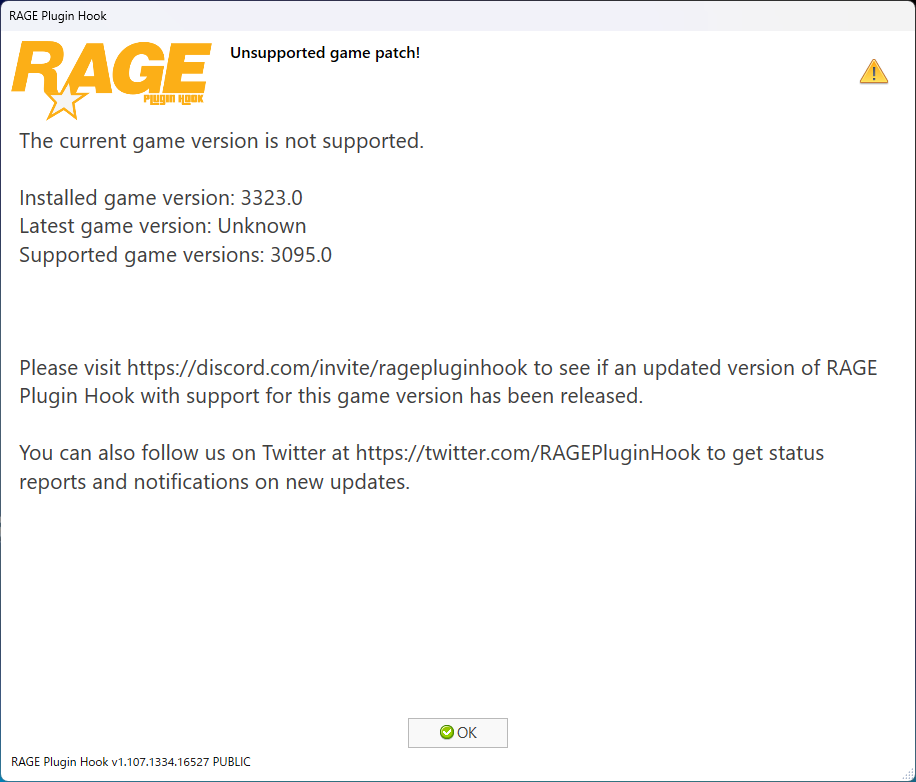Click the supported game versions 3095.0 text
The width and height of the screenshot is (916, 782).
[301, 255]
